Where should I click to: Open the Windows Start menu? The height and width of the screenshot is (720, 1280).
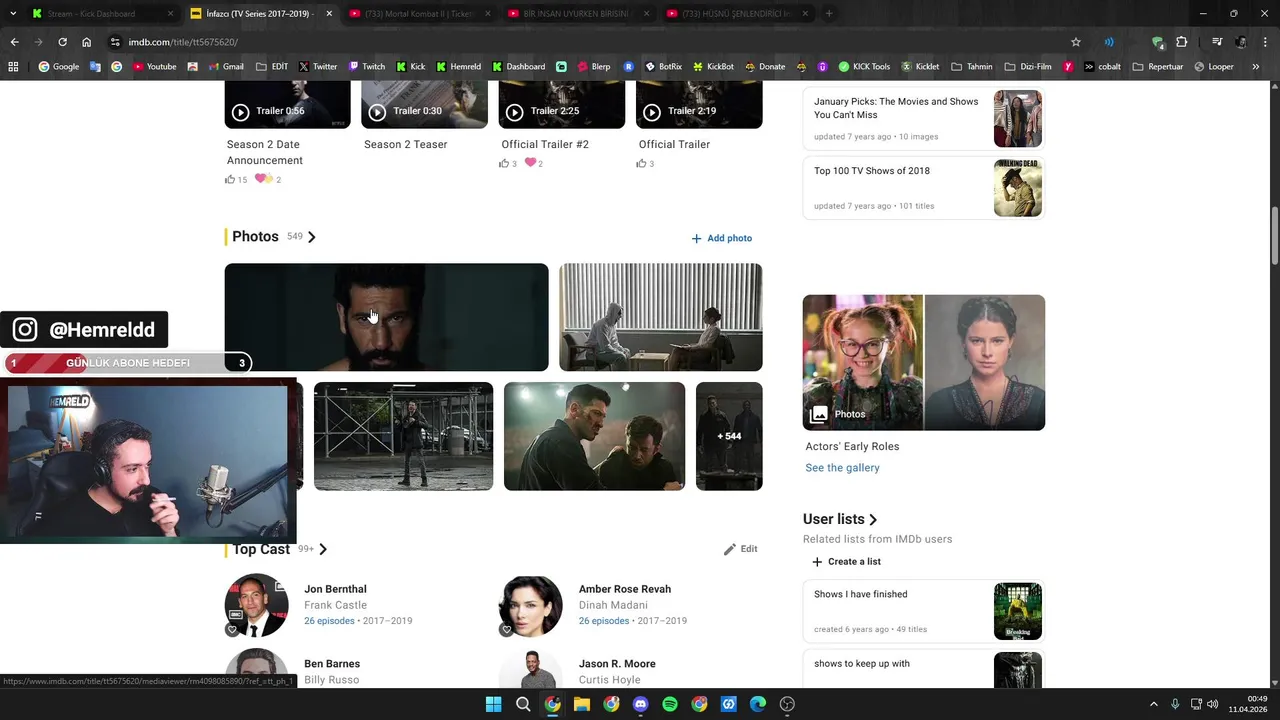coord(493,704)
